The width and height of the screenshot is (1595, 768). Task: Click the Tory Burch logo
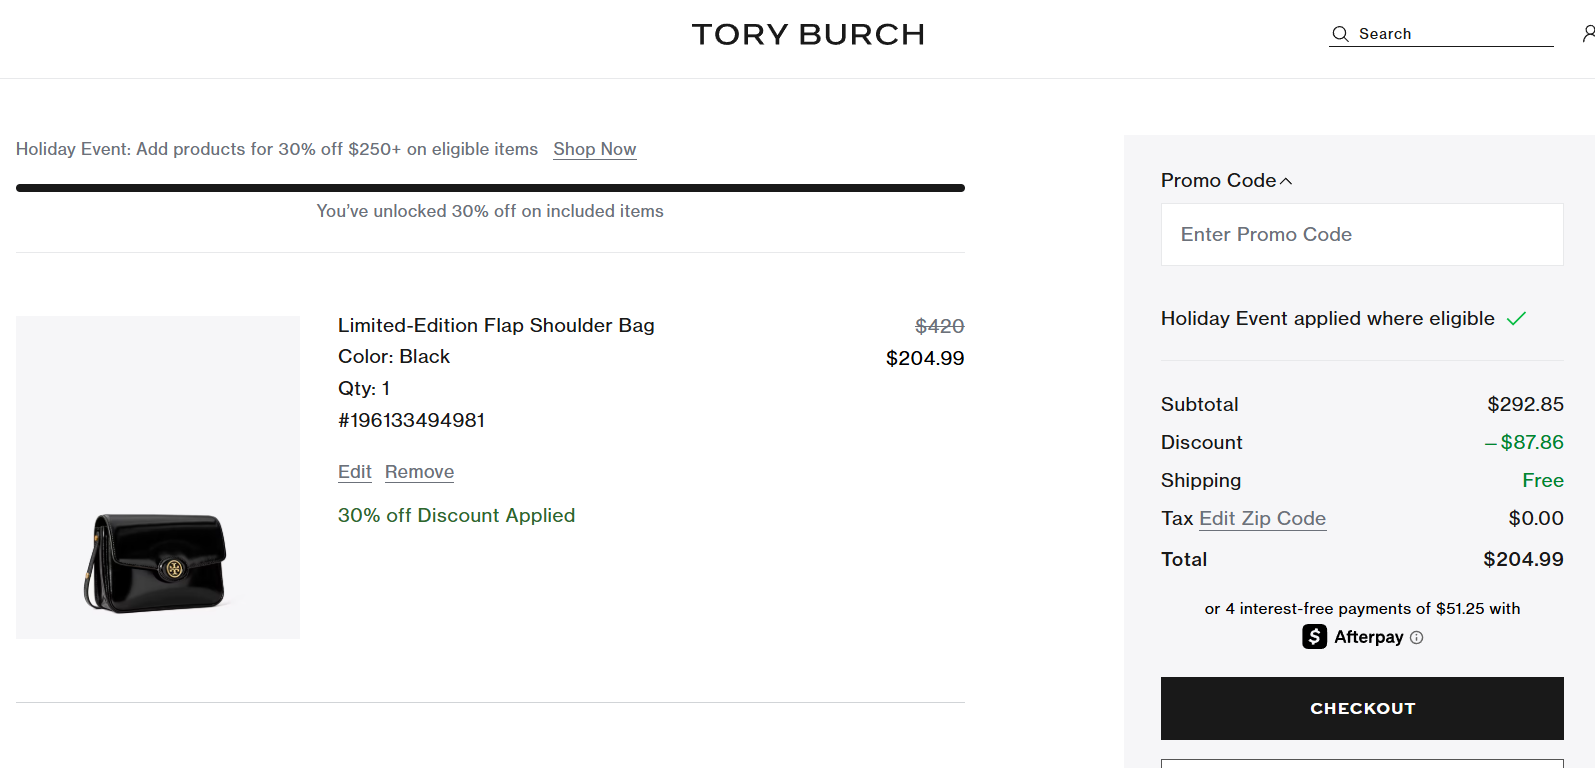coord(808,35)
